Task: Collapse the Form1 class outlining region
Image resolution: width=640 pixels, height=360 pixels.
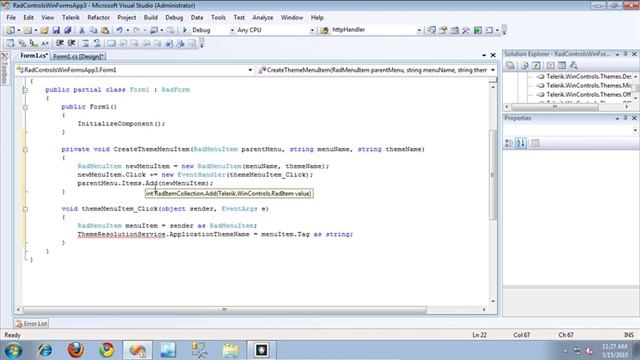Action: 25,90
